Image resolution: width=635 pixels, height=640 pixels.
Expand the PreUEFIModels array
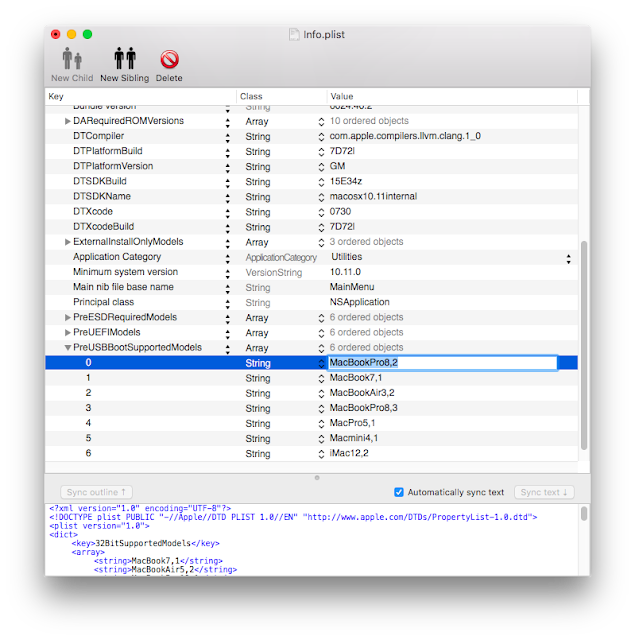pos(67,333)
